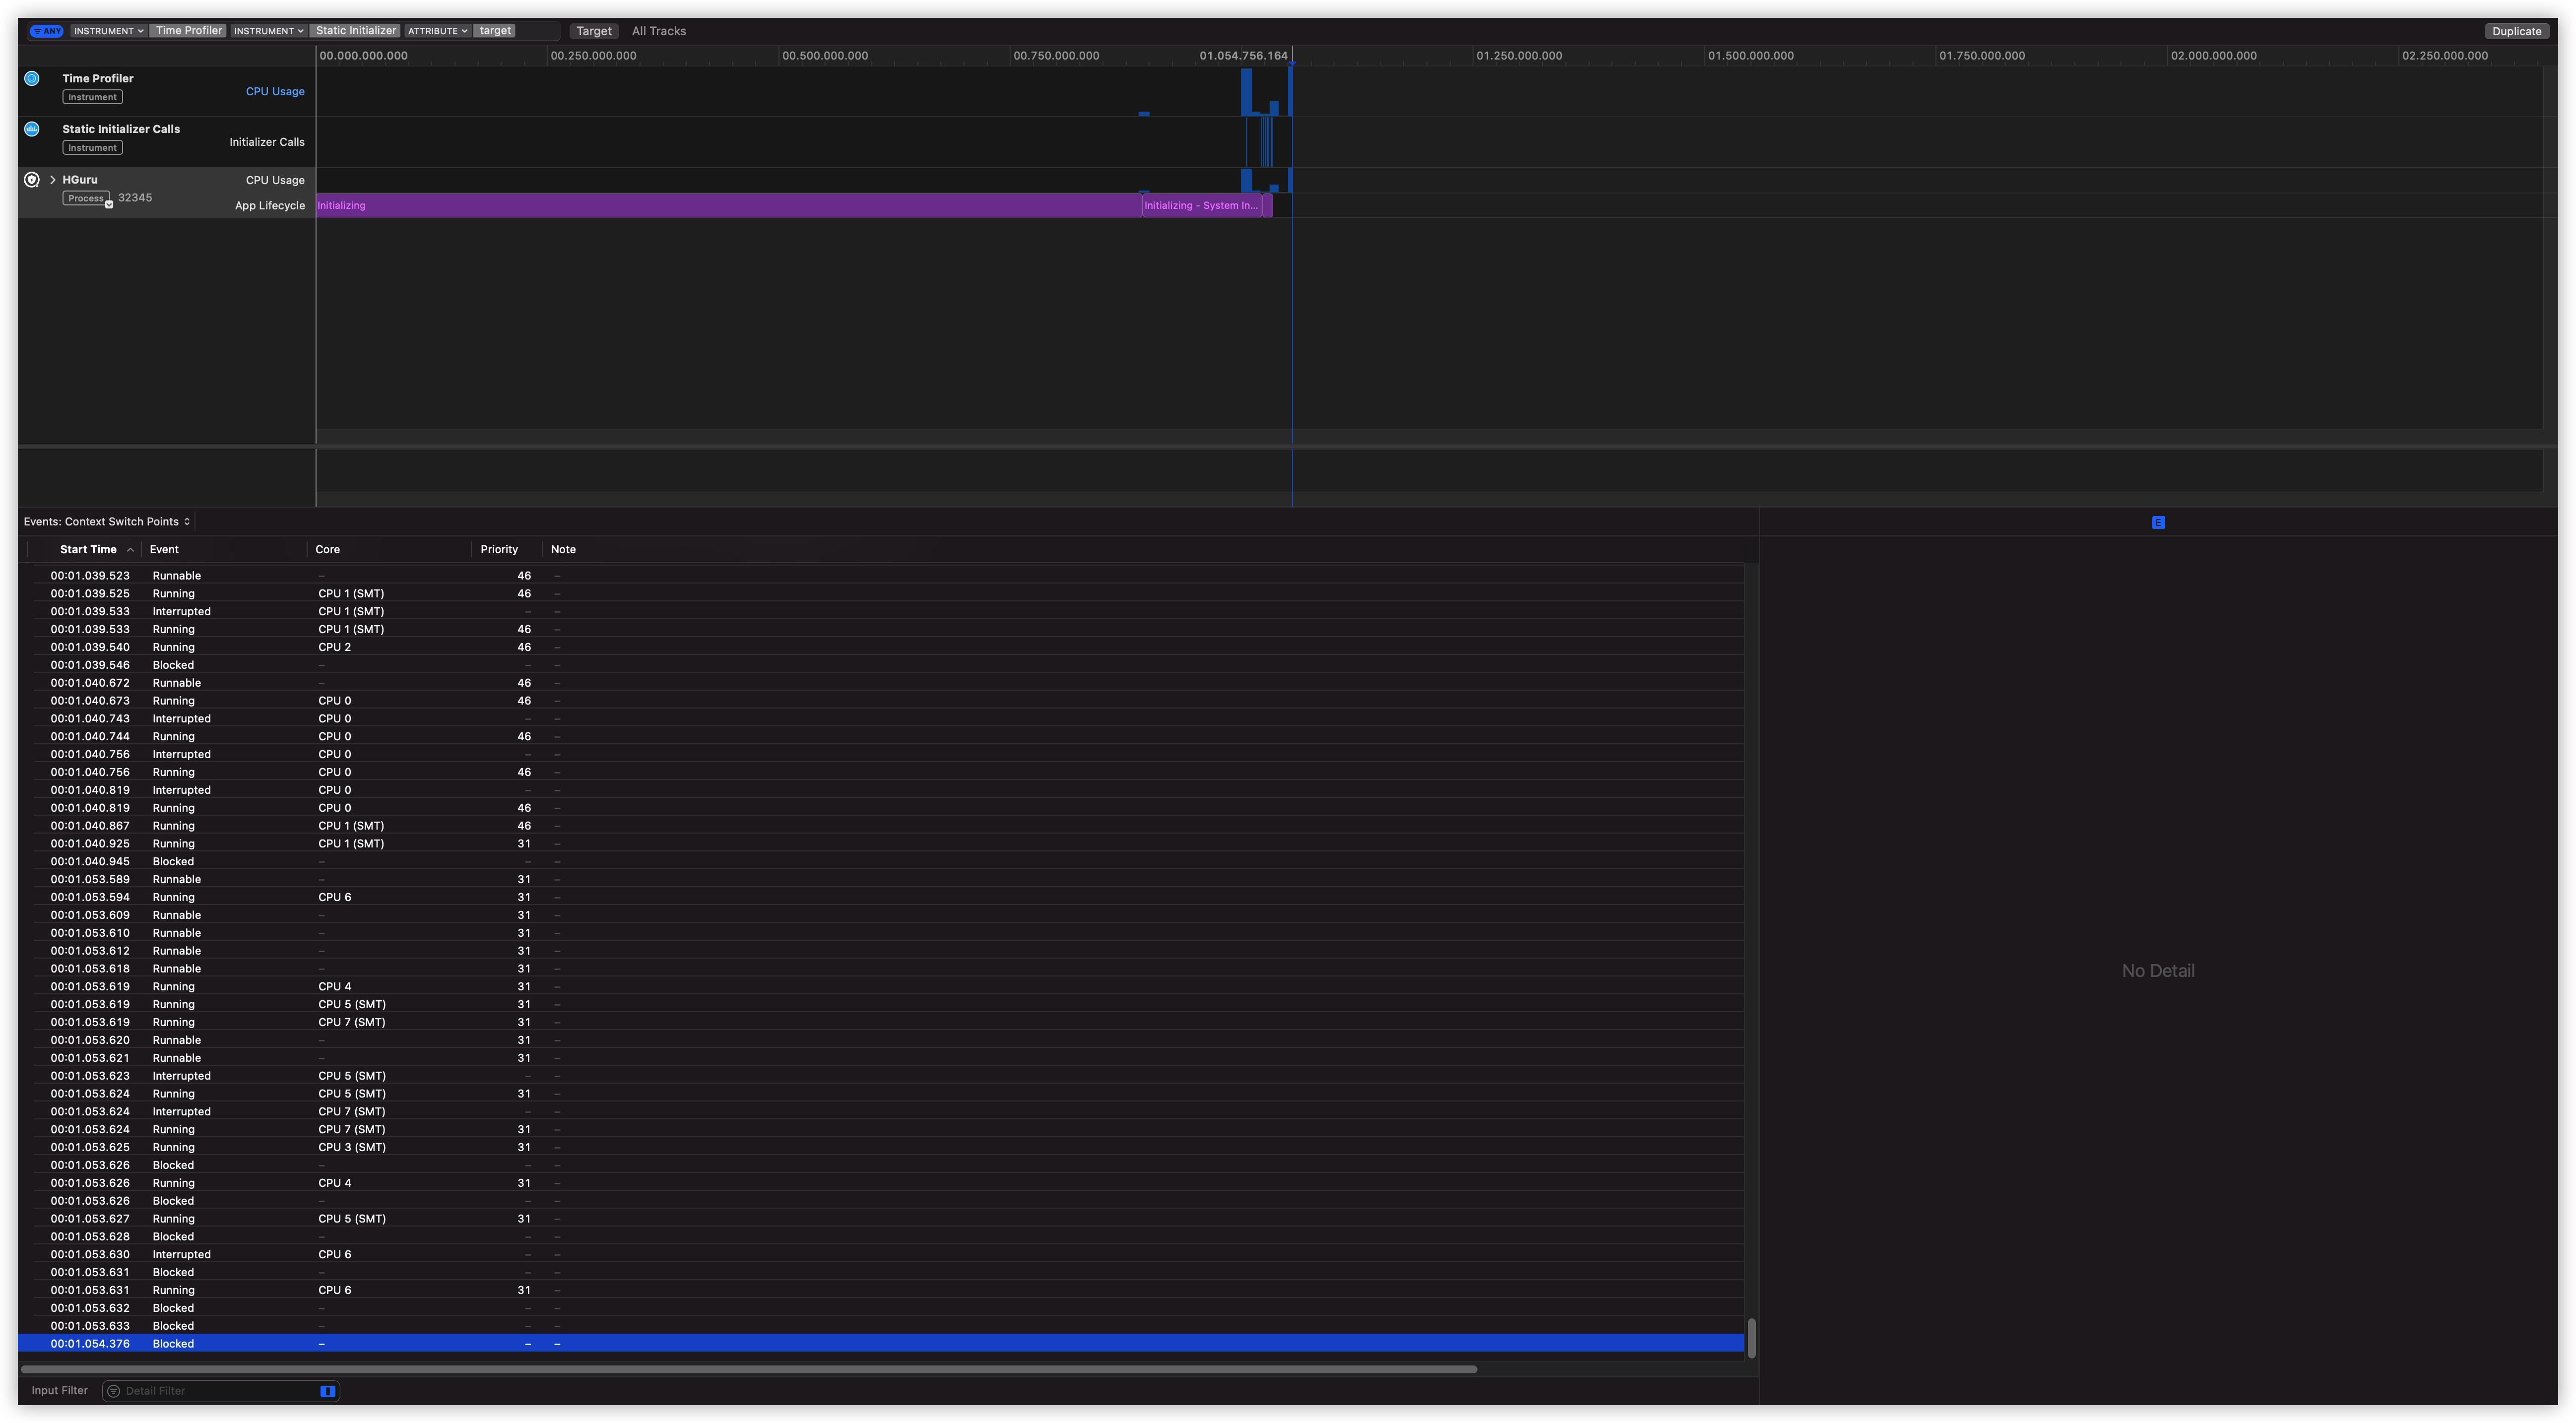Switch to All Tracks view

(x=659, y=30)
